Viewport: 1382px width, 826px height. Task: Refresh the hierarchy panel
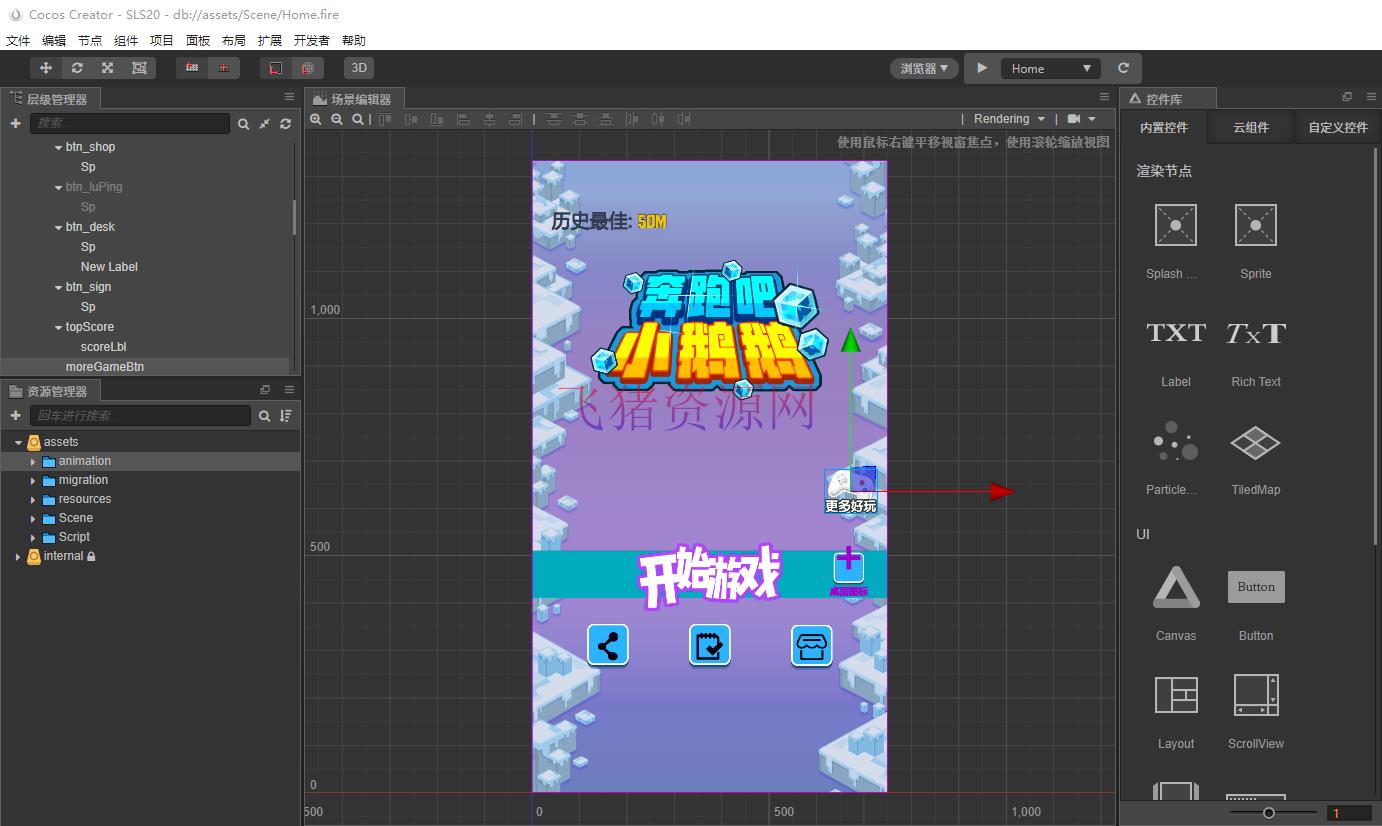coord(285,124)
